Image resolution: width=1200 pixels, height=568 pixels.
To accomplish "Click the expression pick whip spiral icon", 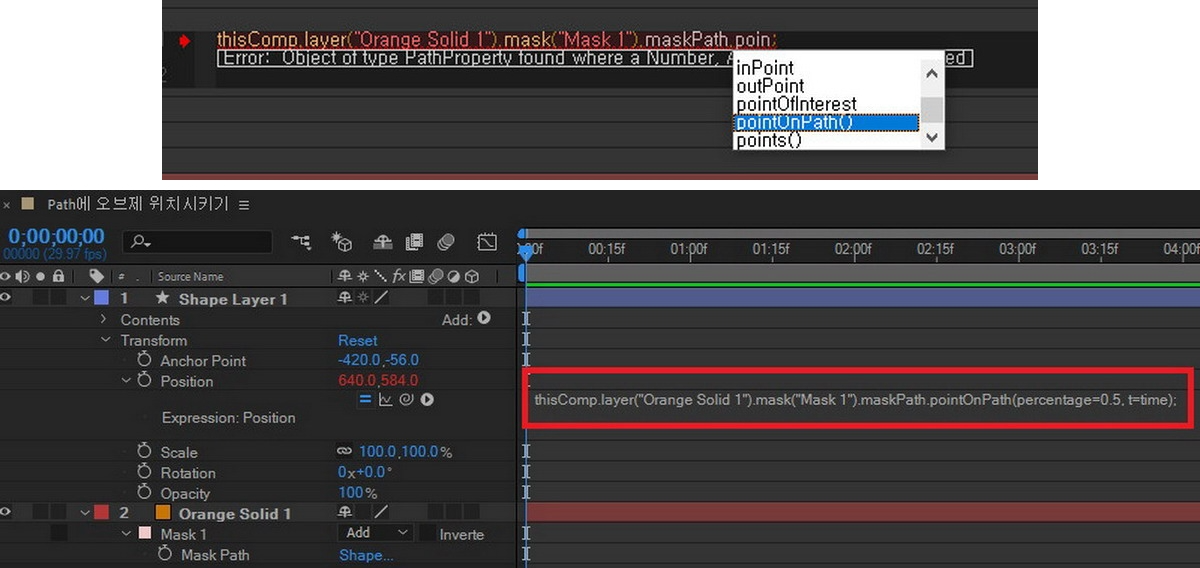I will coord(407,400).
